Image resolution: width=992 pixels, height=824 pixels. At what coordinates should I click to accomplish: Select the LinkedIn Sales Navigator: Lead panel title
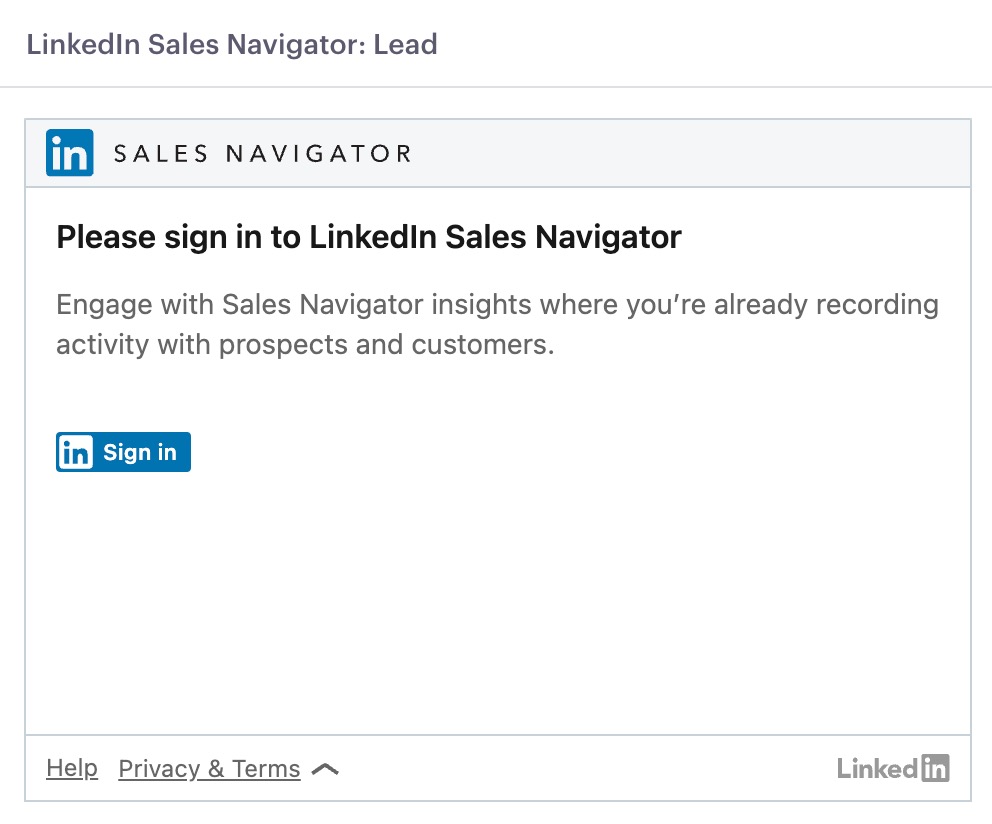232,44
